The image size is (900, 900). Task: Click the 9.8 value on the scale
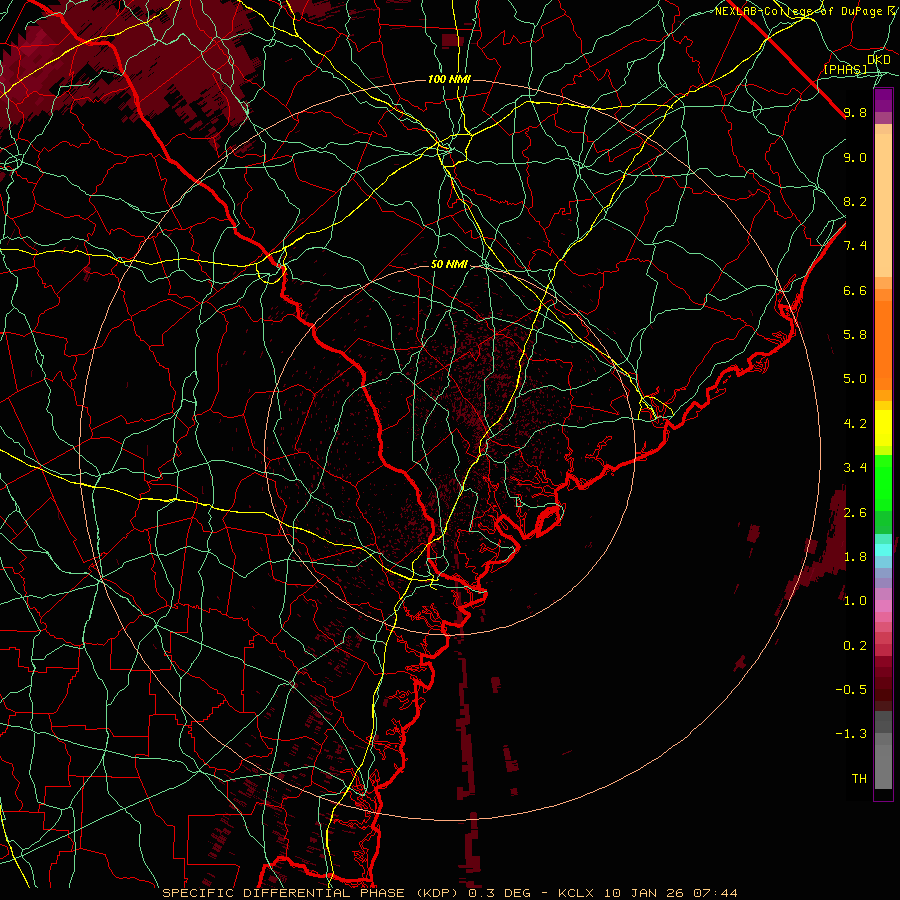tap(855, 112)
